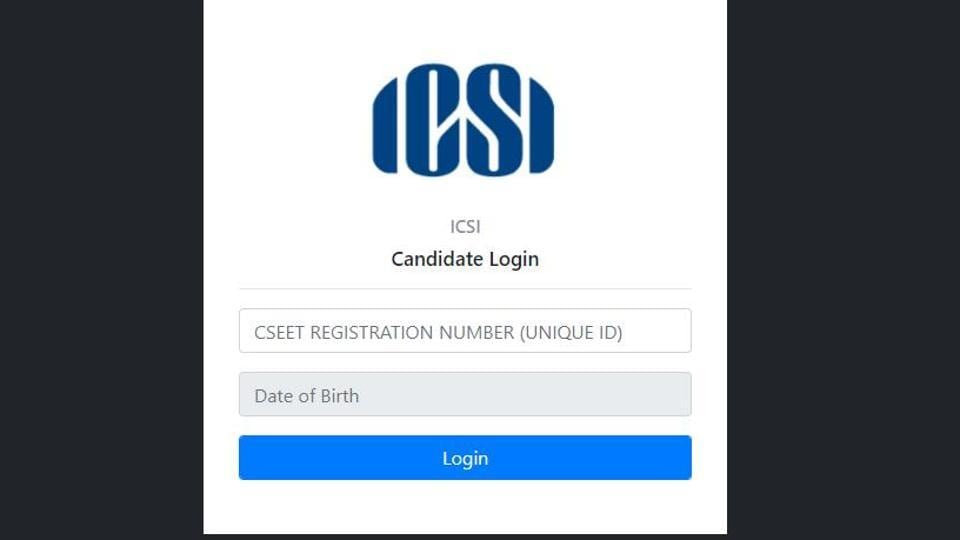Select the Date of Birth field
The height and width of the screenshot is (540, 960).
[x=465, y=394]
